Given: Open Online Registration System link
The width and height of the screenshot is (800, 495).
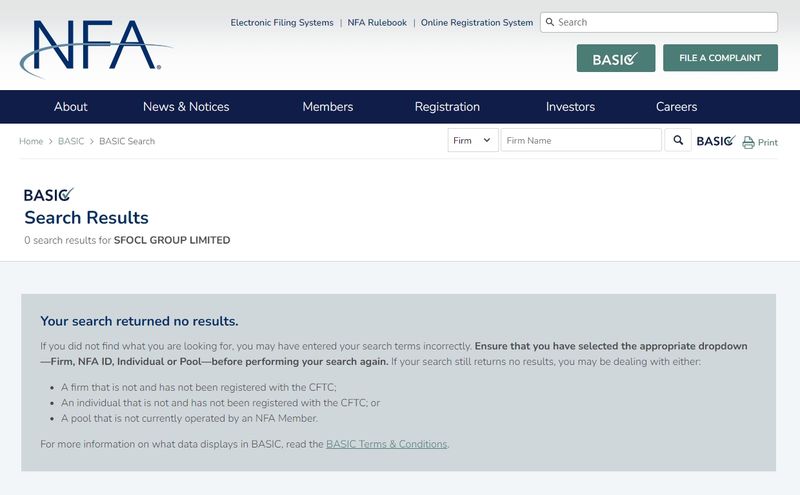Looking at the screenshot, I should pos(477,22).
